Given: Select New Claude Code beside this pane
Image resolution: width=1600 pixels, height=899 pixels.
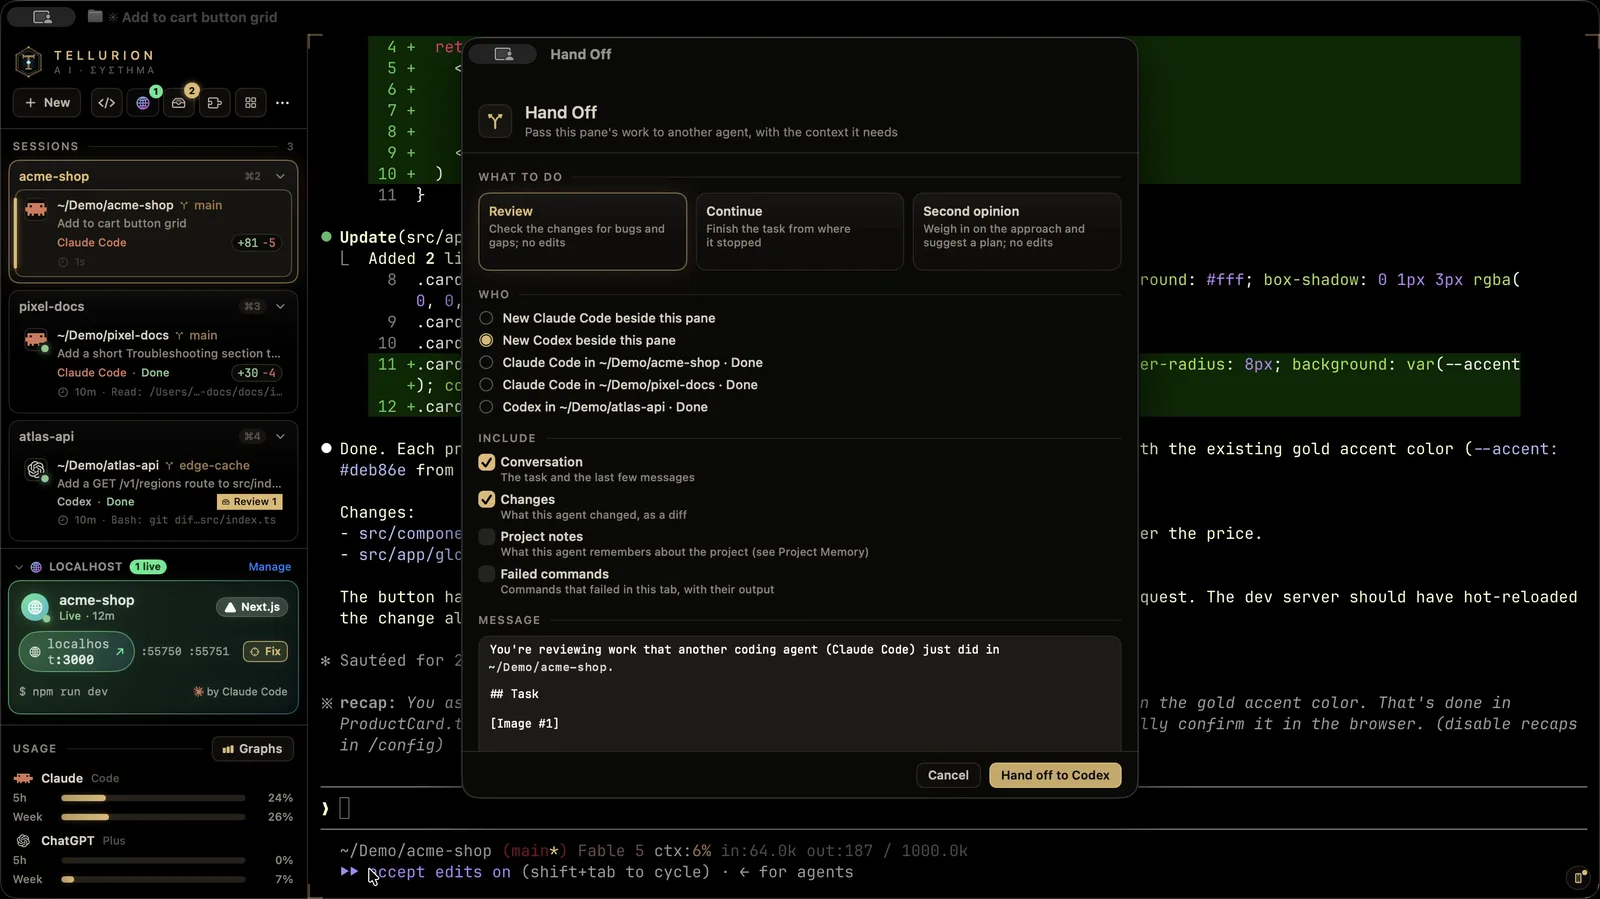Looking at the screenshot, I should [x=597, y=318].
